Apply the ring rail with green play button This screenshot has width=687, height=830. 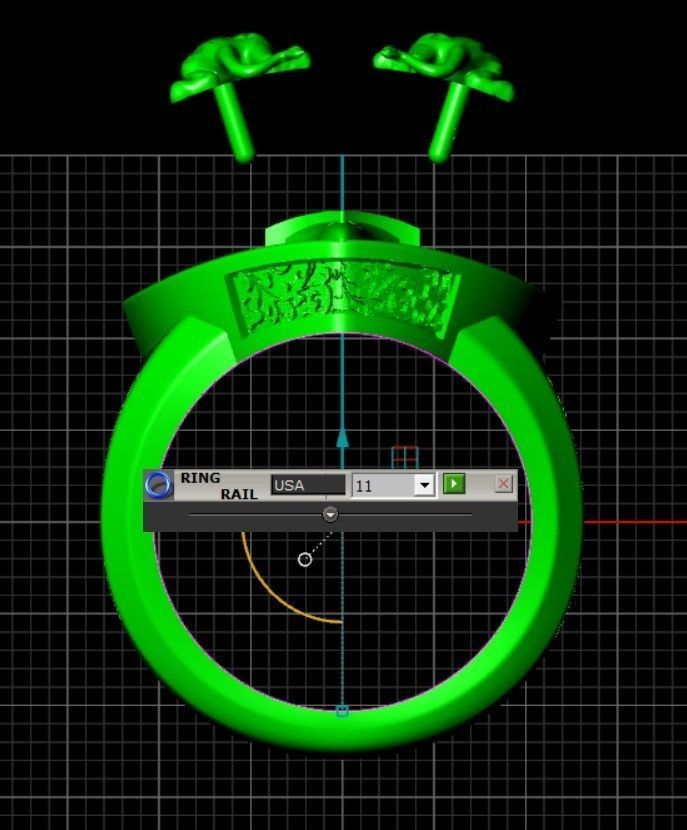coord(454,484)
